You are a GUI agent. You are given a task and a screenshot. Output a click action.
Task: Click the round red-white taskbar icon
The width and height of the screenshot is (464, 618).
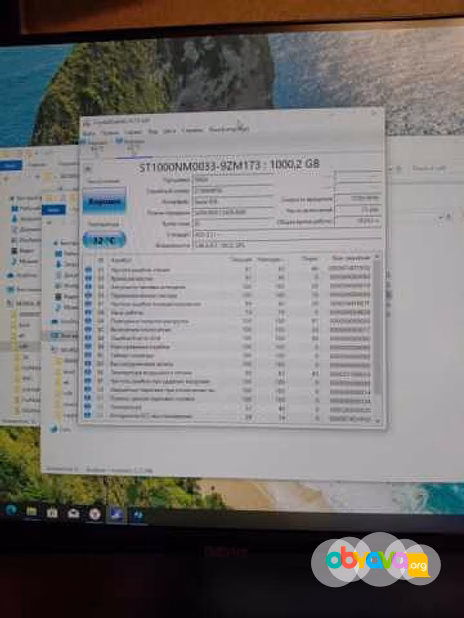coord(95,514)
